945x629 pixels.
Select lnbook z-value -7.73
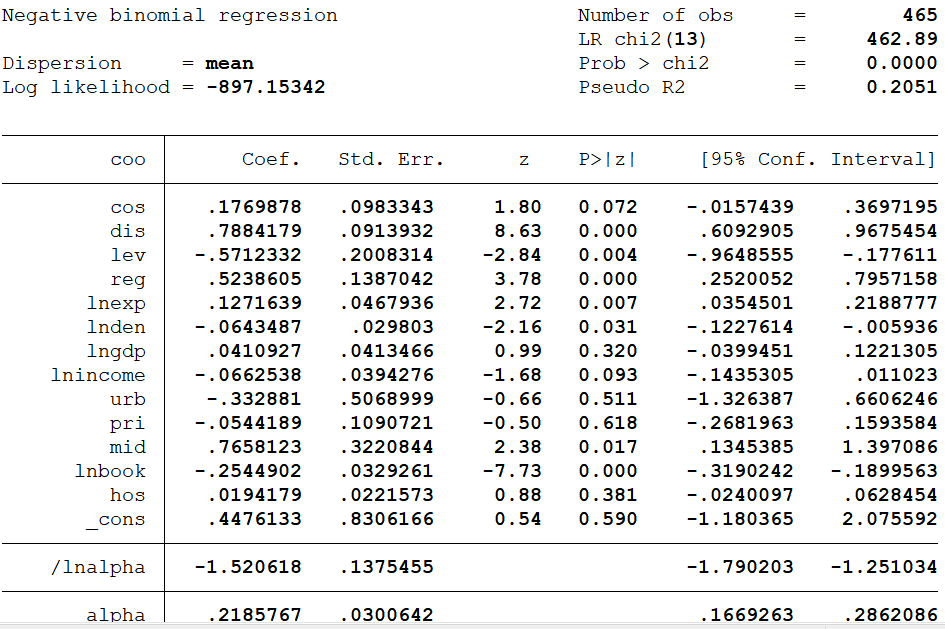pyautogui.click(x=512, y=471)
